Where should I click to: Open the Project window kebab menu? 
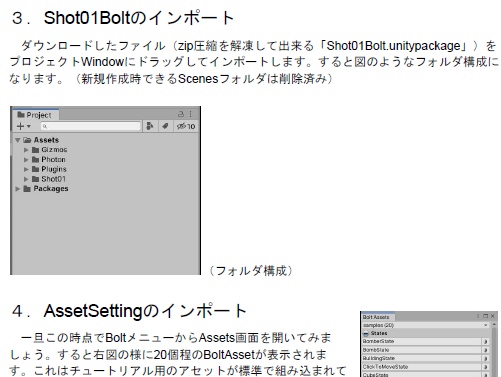click(x=191, y=114)
